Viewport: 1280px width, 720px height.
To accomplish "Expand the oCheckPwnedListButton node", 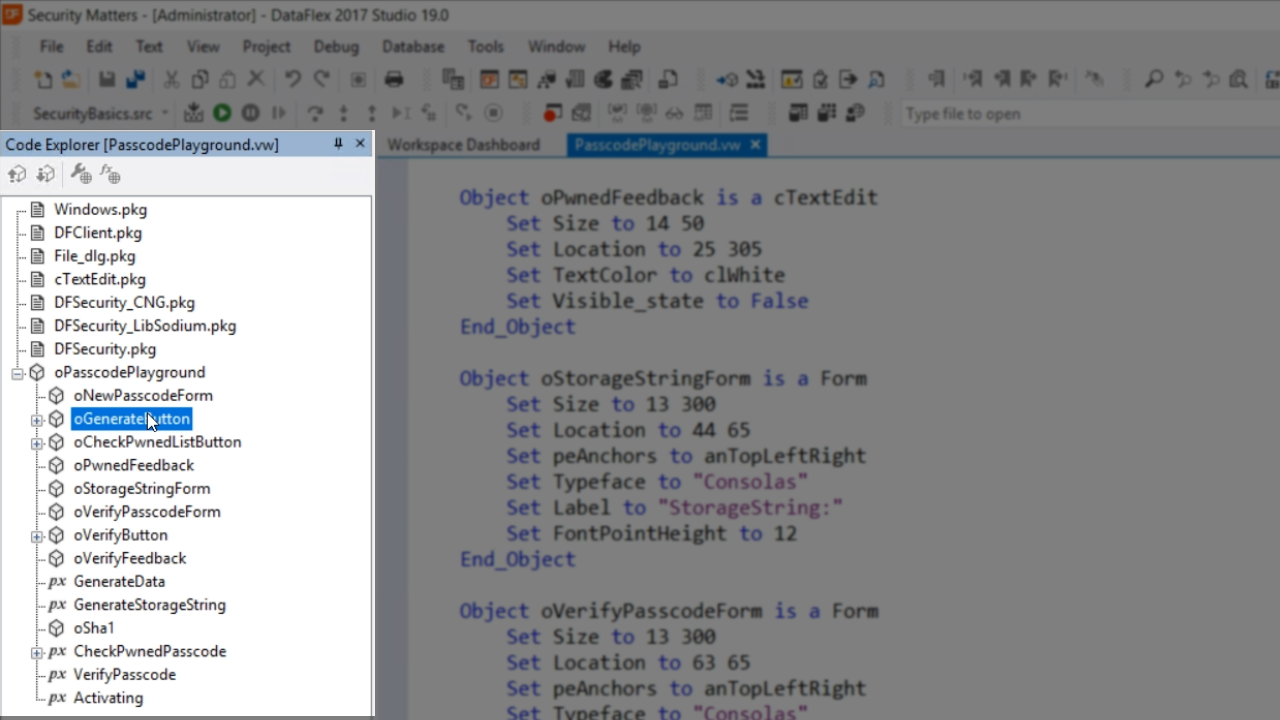I will [37, 443].
